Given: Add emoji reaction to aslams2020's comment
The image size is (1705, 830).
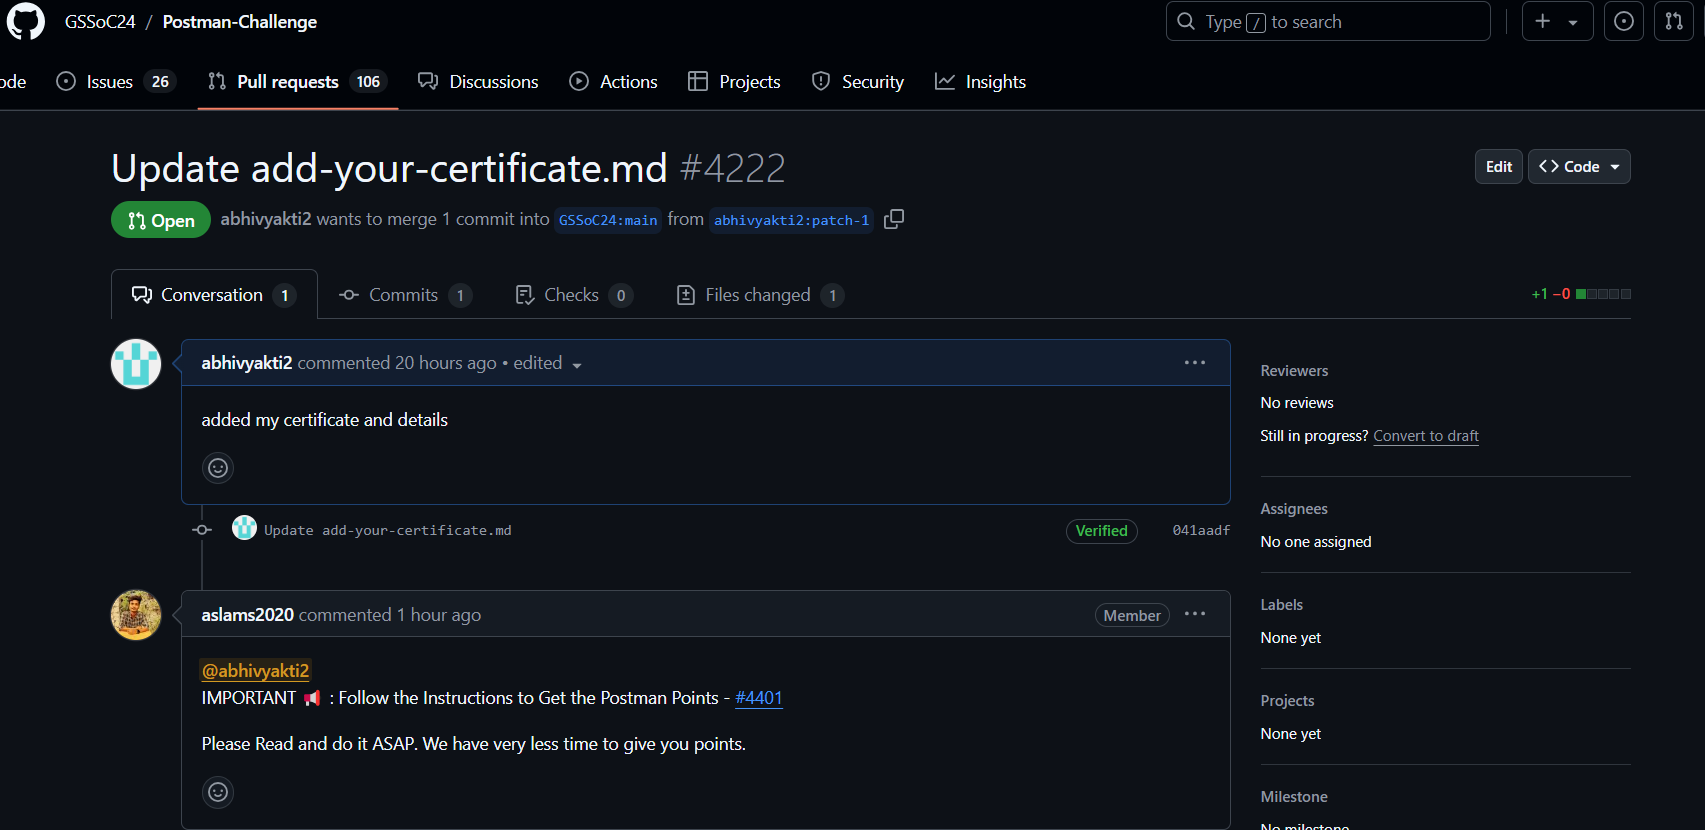Looking at the screenshot, I should pyautogui.click(x=218, y=792).
